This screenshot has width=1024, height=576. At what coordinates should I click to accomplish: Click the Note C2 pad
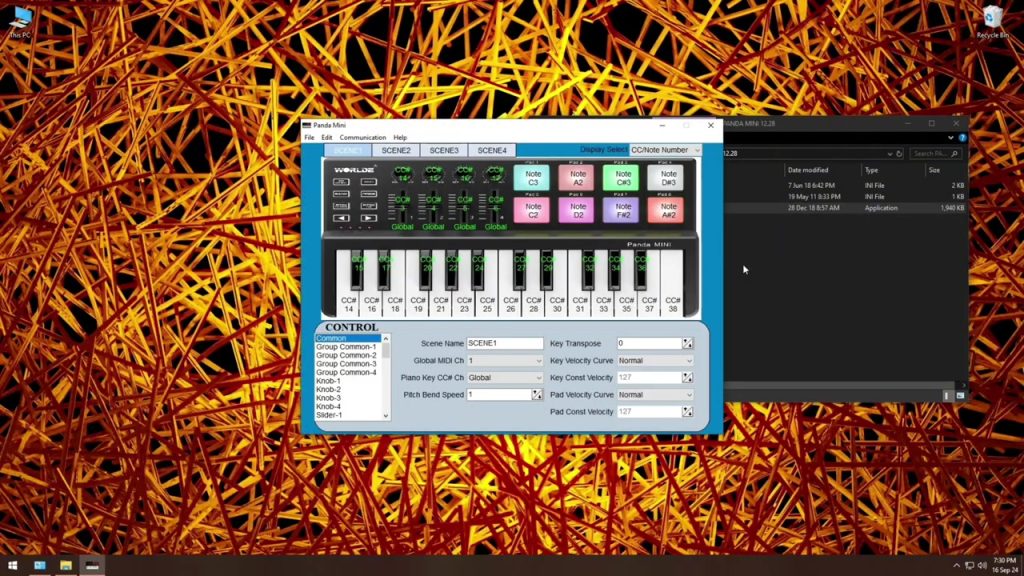[532, 210]
